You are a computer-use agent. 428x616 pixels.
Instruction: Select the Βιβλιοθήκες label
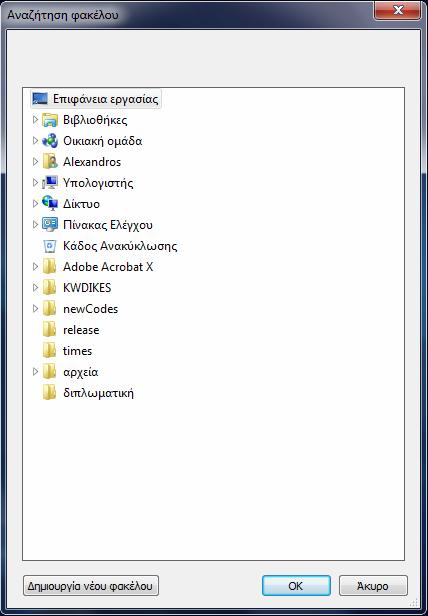[x=95, y=120]
